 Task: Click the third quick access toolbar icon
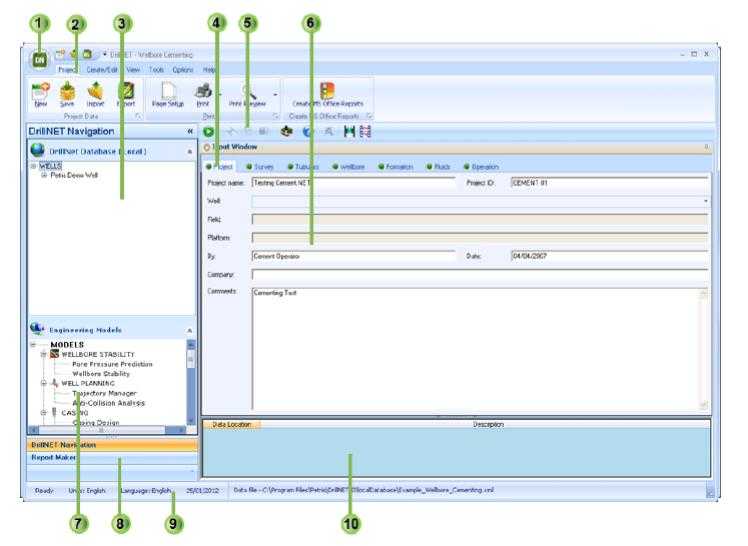click(x=87, y=55)
